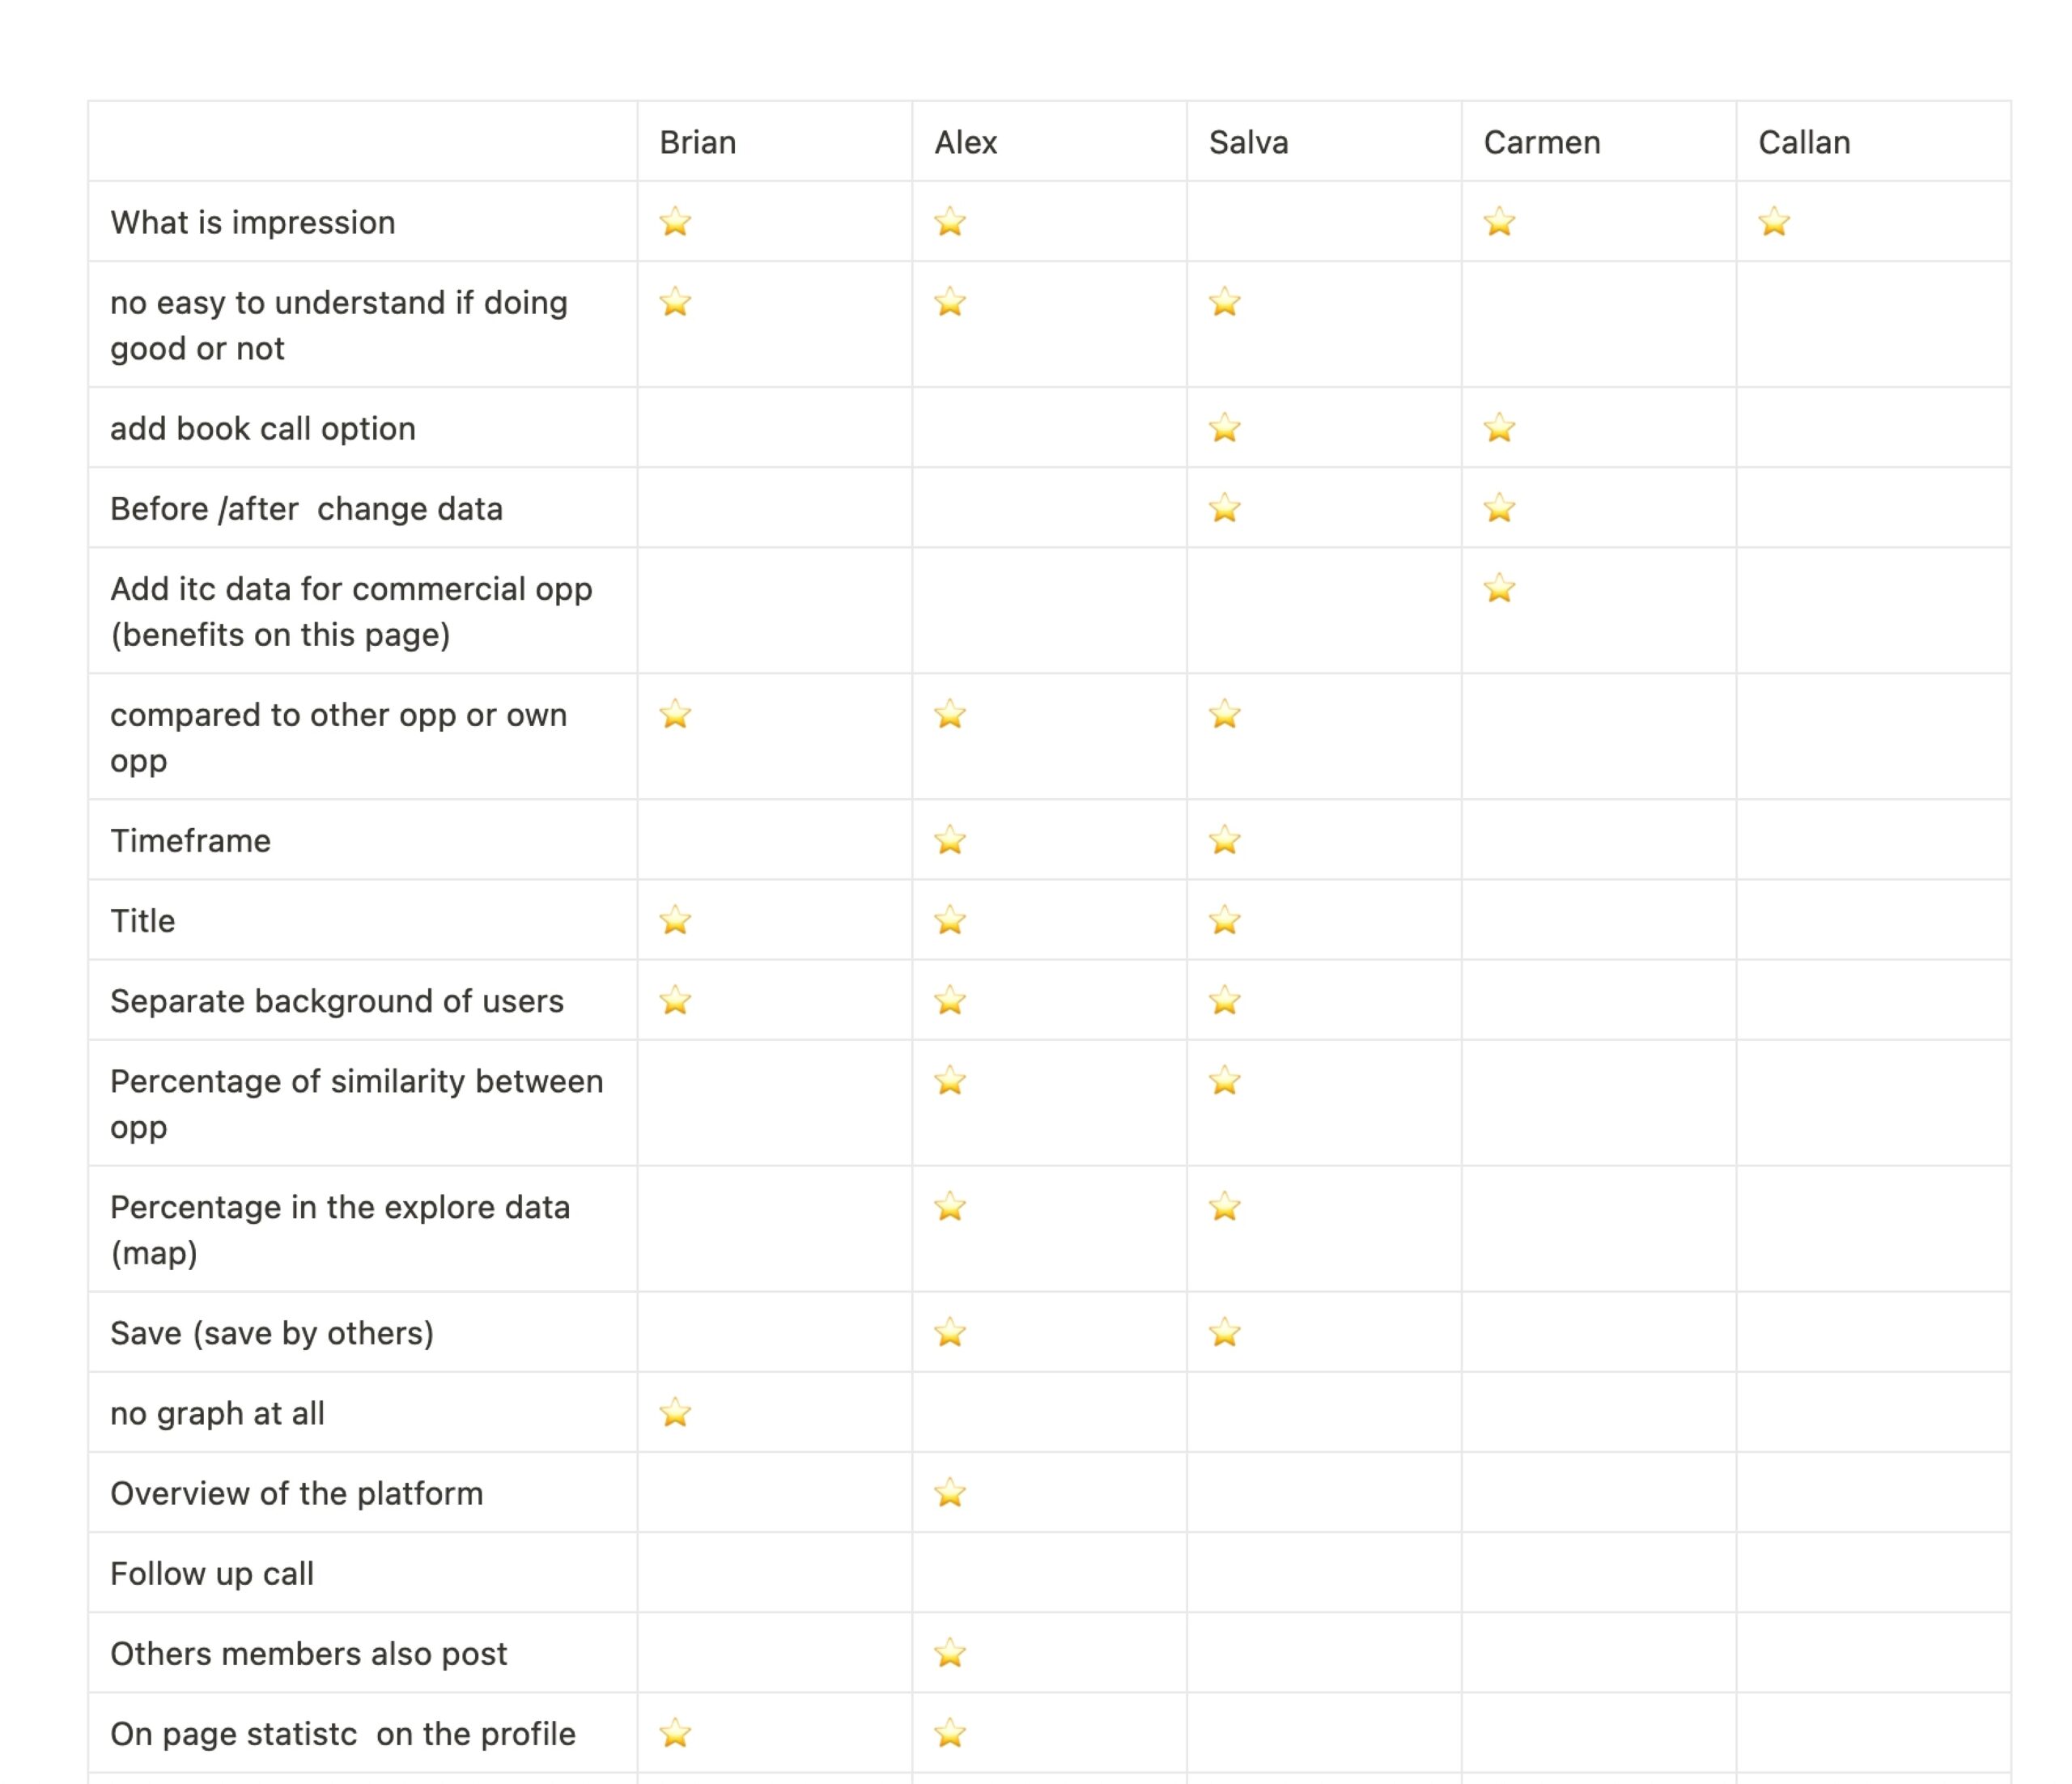Select the Title row label cell
The image size is (2072, 1784).
coord(363,920)
